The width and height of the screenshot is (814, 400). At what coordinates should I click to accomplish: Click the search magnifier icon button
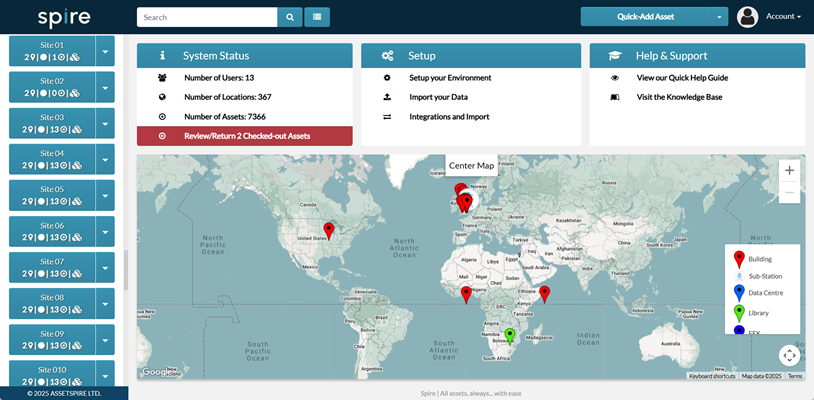[289, 17]
